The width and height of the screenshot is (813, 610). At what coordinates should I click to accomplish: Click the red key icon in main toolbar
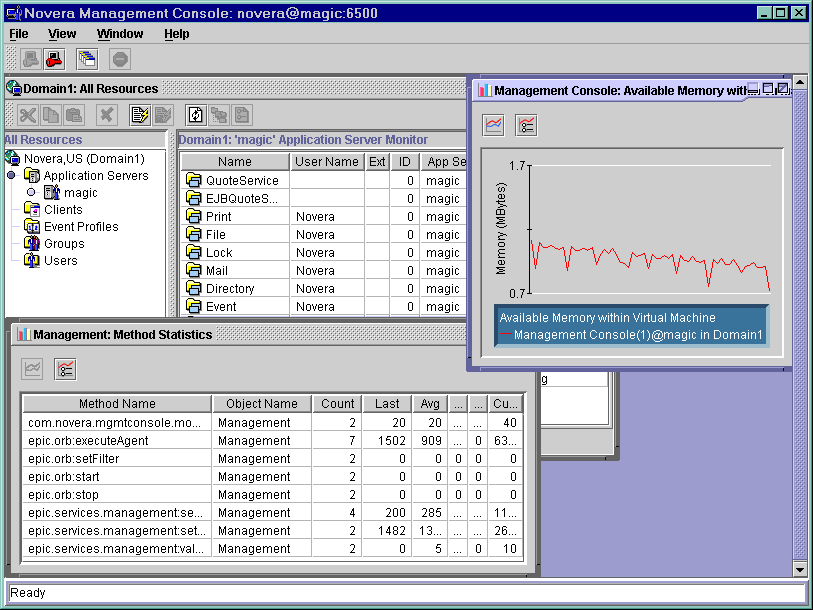pyautogui.click(x=54, y=59)
